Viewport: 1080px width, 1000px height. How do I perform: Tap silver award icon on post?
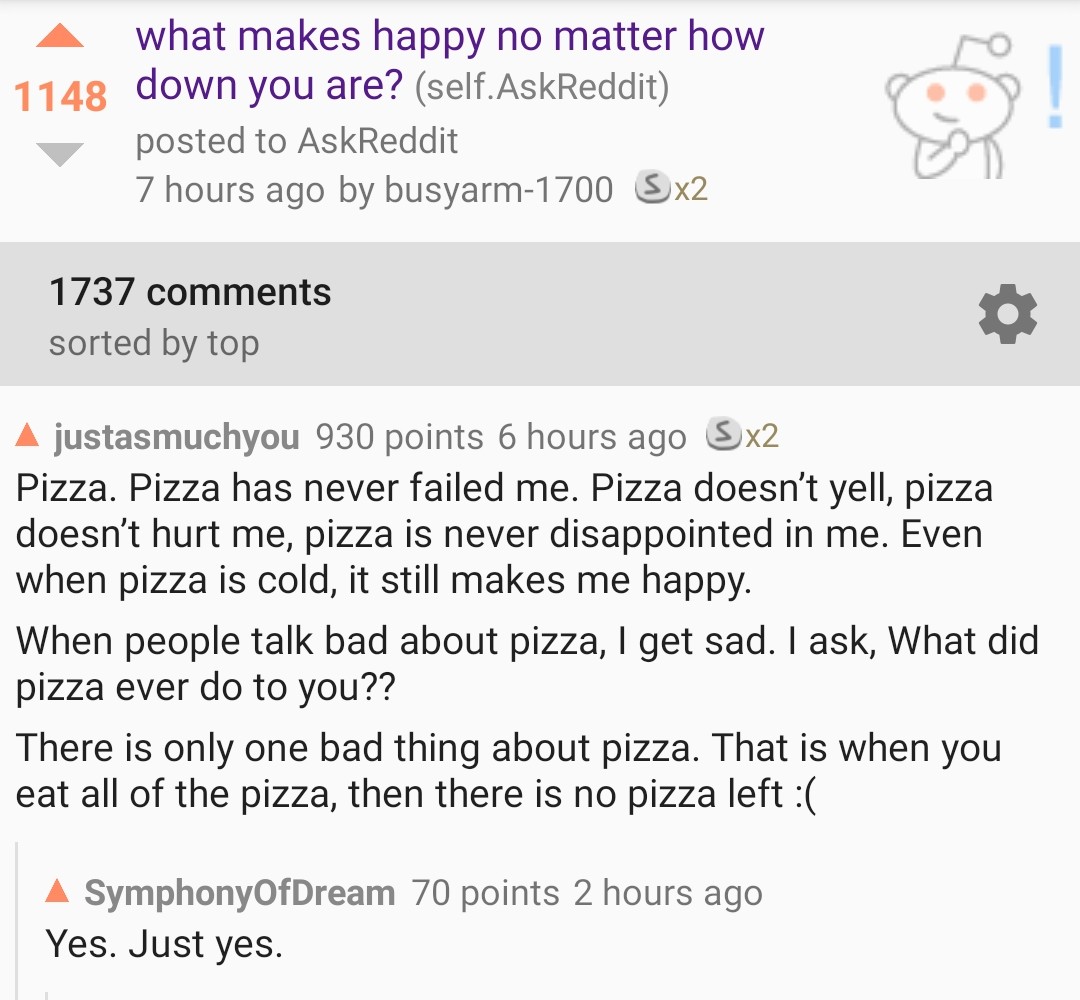click(653, 188)
